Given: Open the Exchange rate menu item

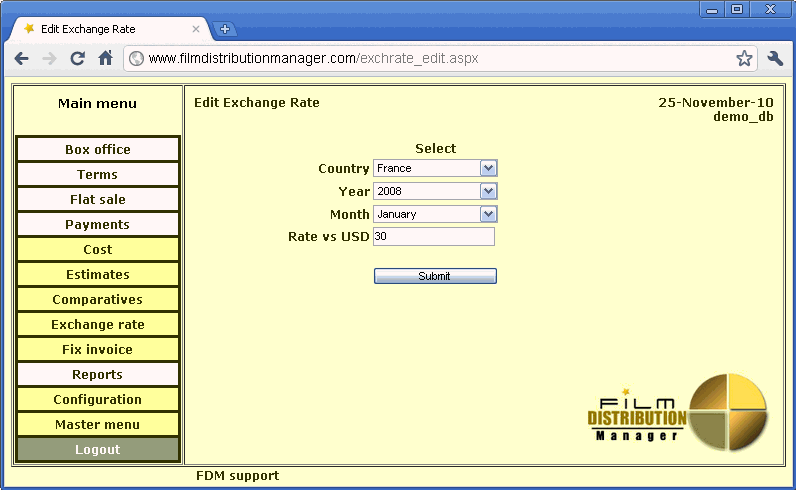Looking at the screenshot, I should tap(98, 325).
